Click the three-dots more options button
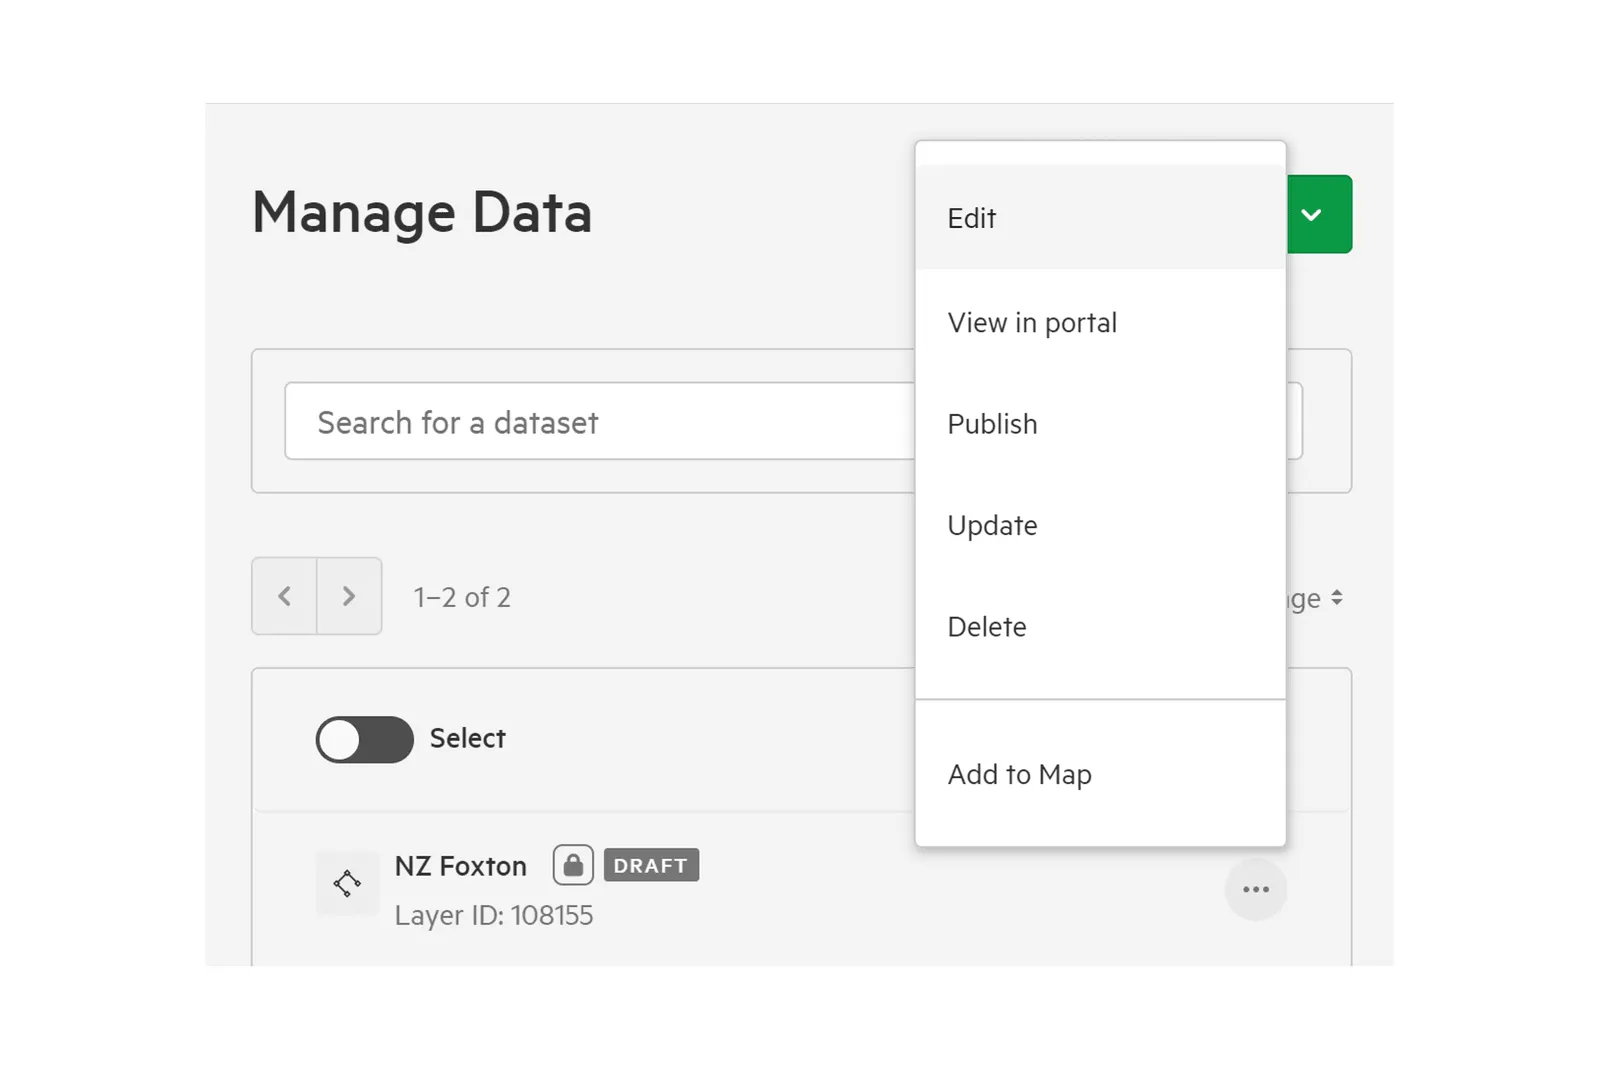This screenshot has width=1600, height=1084. tap(1255, 889)
